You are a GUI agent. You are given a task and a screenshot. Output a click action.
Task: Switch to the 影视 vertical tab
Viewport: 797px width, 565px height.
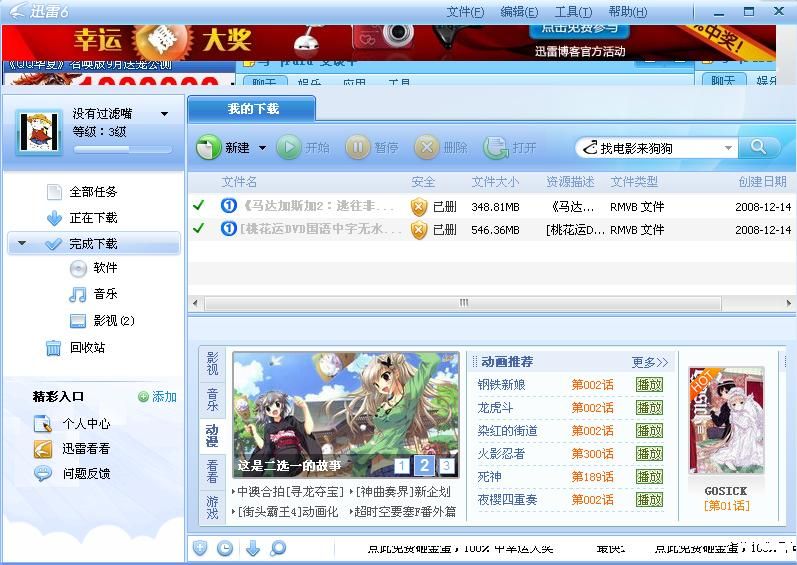[x=212, y=364]
